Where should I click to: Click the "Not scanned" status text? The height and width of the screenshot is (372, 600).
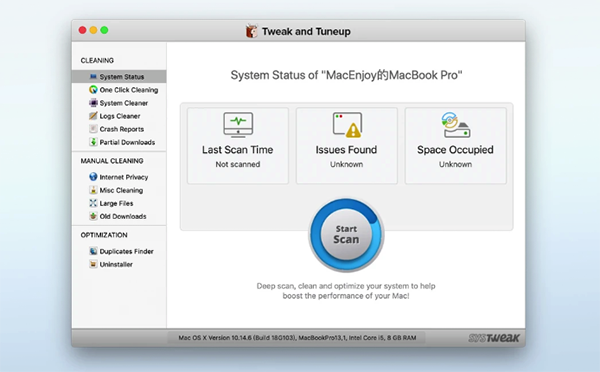pyautogui.click(x=238, y=164)
